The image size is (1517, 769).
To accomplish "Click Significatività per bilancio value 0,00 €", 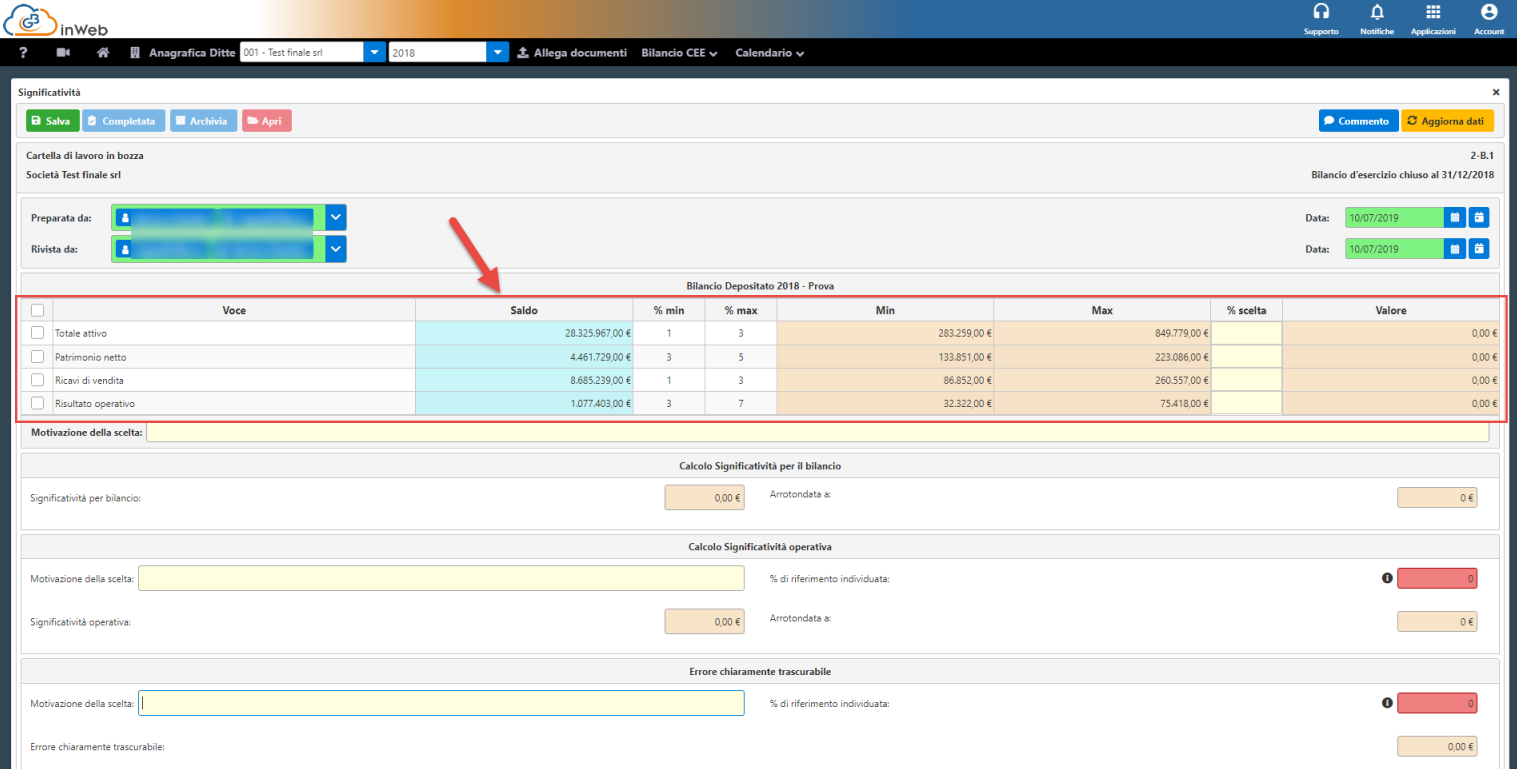I will click(x=704, y=497).
